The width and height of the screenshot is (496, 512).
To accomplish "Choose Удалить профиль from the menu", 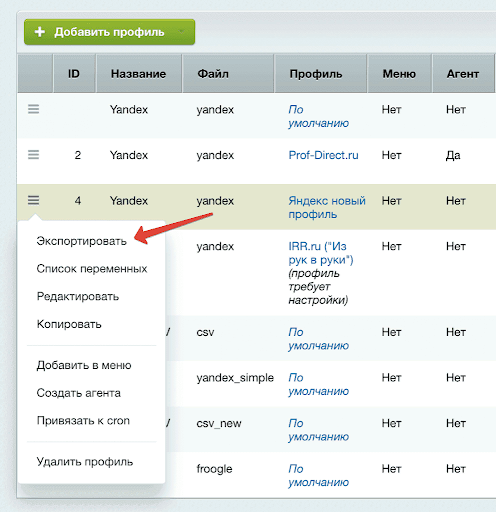I will coord(85,462).
